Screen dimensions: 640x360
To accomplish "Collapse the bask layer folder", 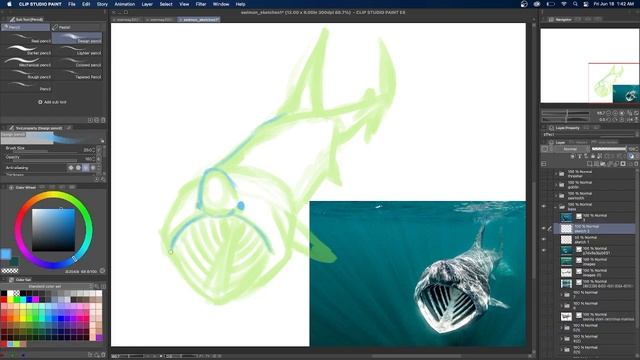I will click(x=556, y=207).
